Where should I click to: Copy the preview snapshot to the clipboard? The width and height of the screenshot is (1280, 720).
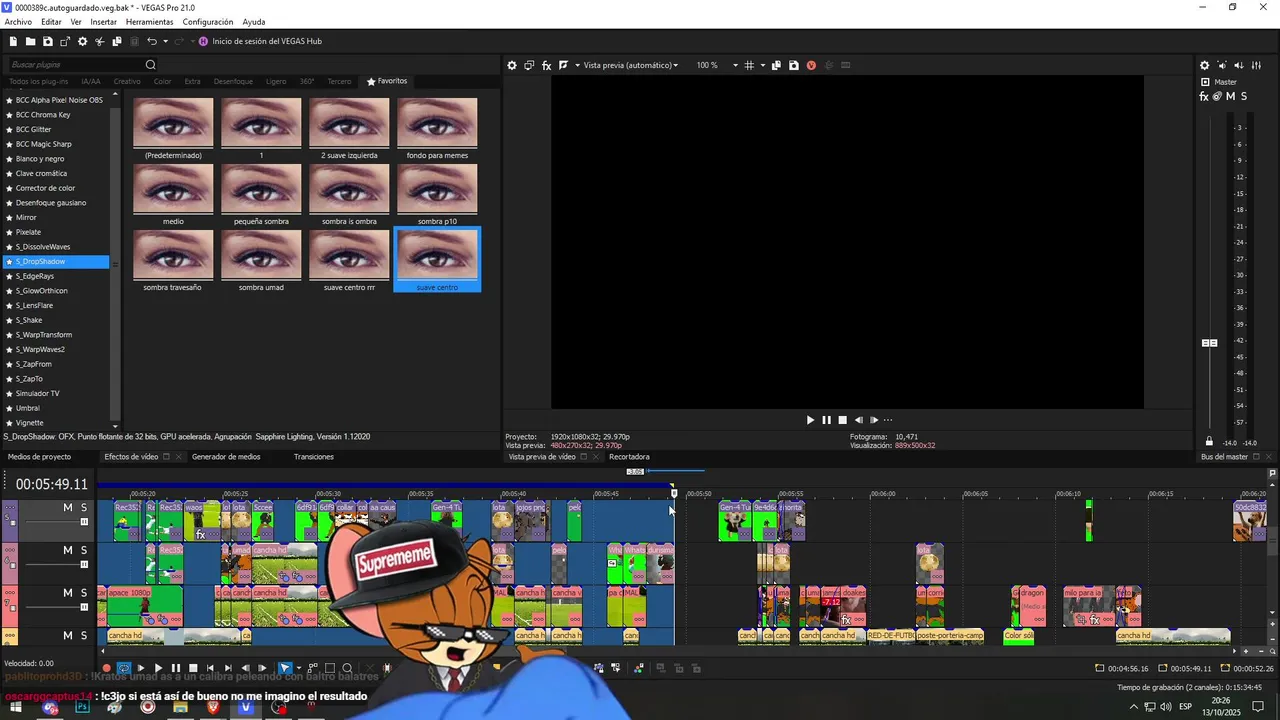[x=776, y=65]
